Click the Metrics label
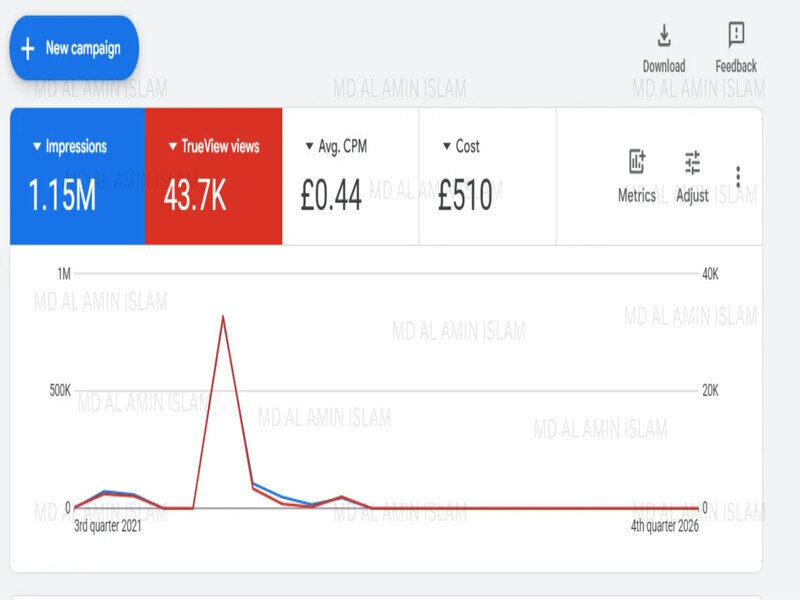 pyautogui.click(x=637, y=195)
